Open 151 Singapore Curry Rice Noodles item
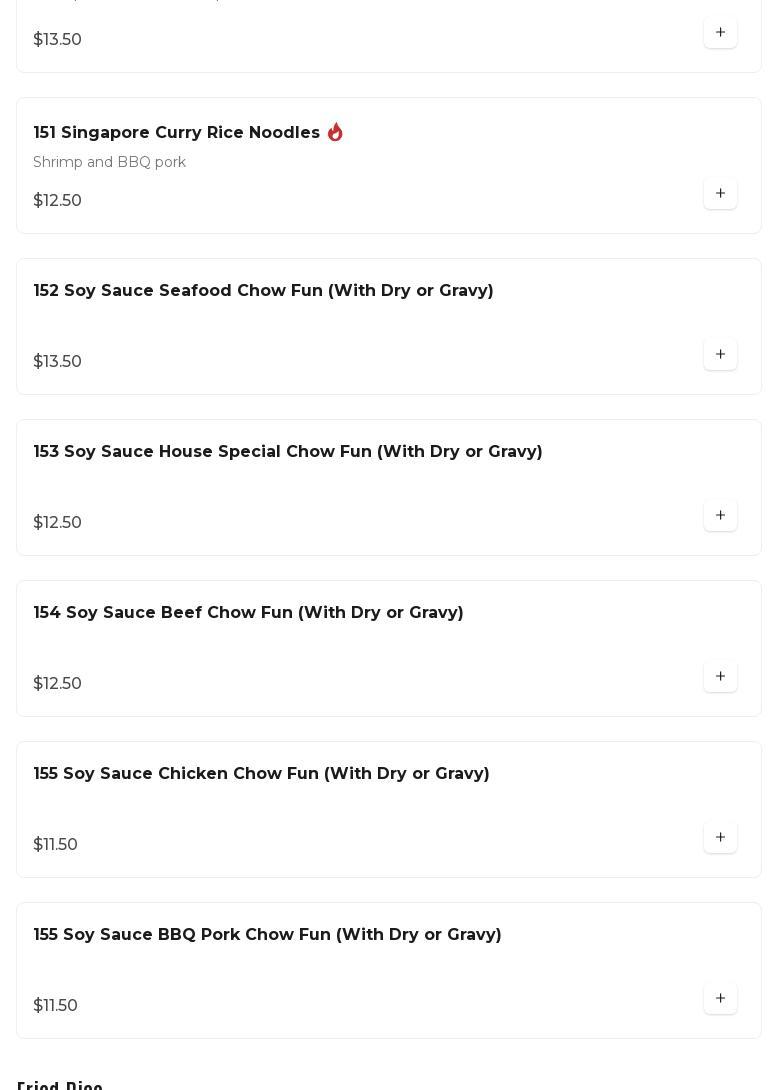The width and height of the screenshot is (778, 1090). [x=176, y=133]
